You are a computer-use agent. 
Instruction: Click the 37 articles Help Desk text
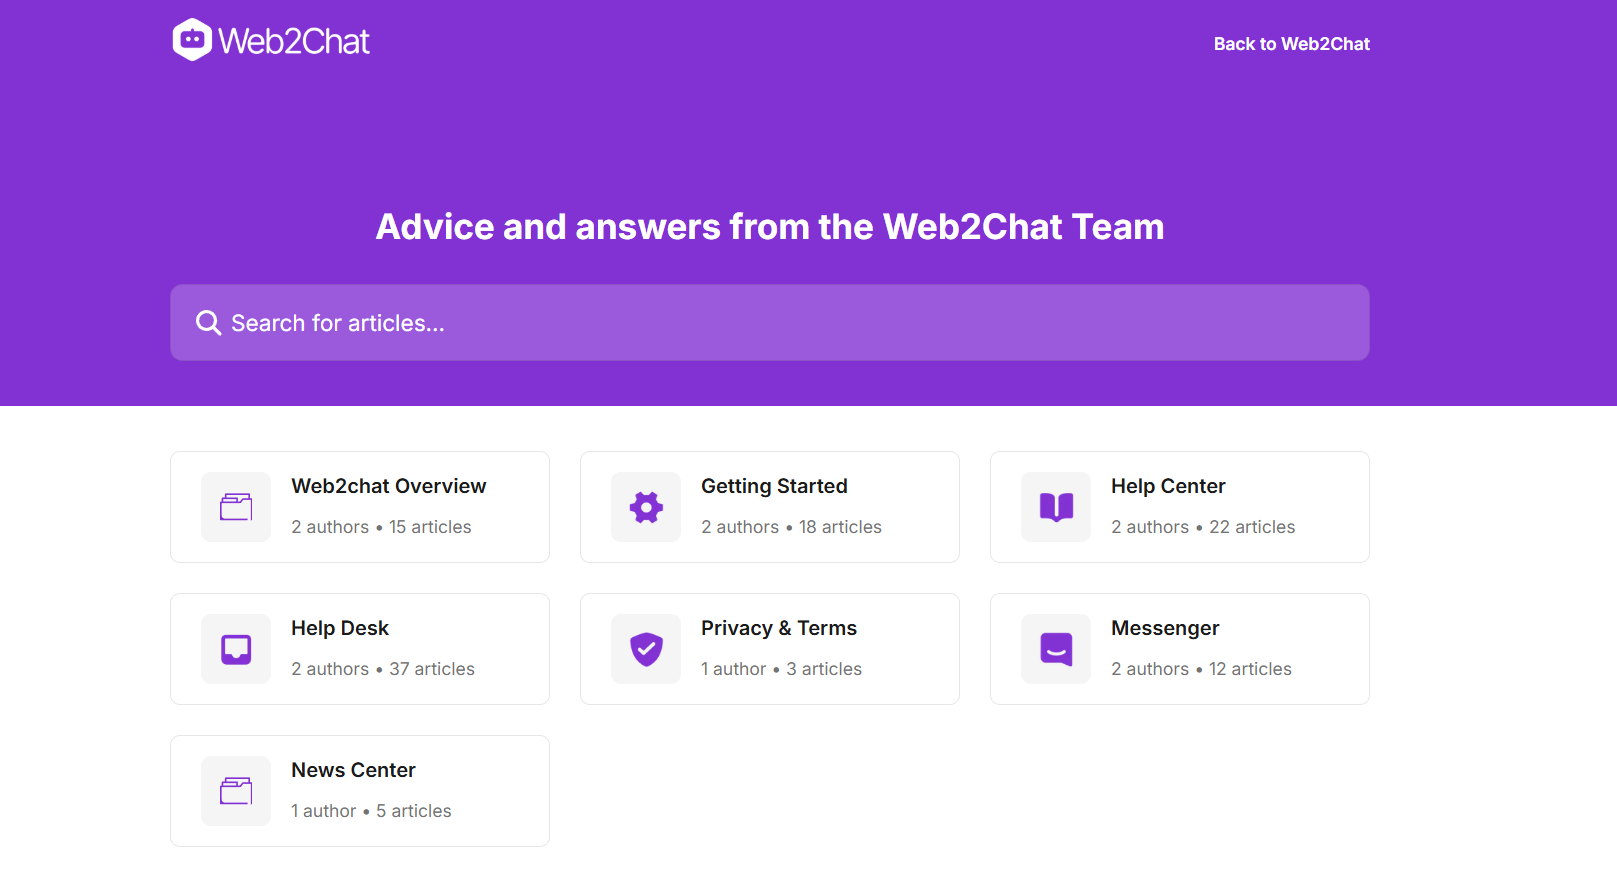(x=432, y=669)
